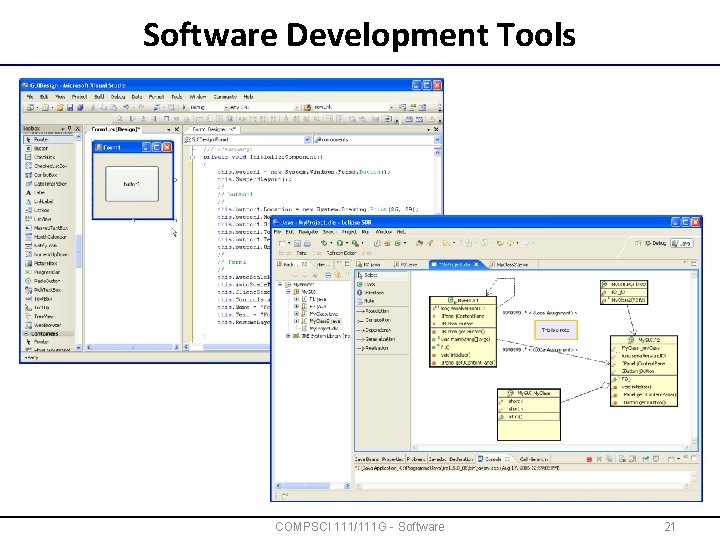Select the Pointer tool at top of Toolbox
The image size is (720, 540).
coord(48,139)
